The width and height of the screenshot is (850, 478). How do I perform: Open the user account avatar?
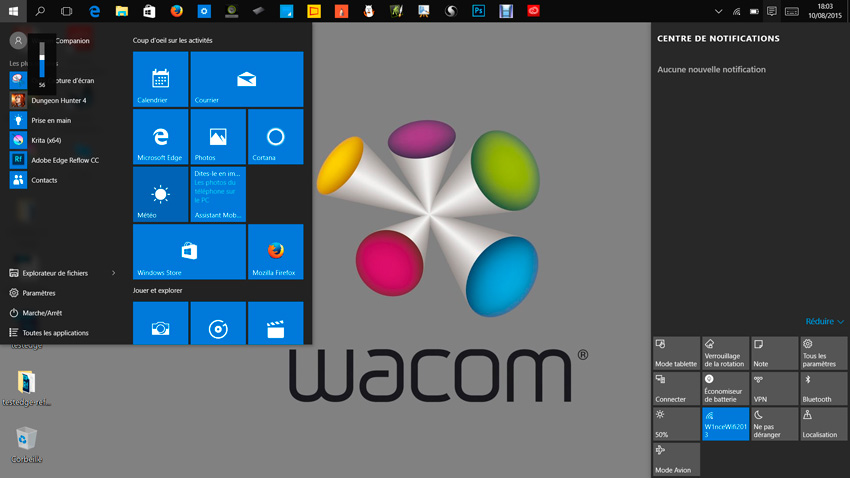point(18,40)
